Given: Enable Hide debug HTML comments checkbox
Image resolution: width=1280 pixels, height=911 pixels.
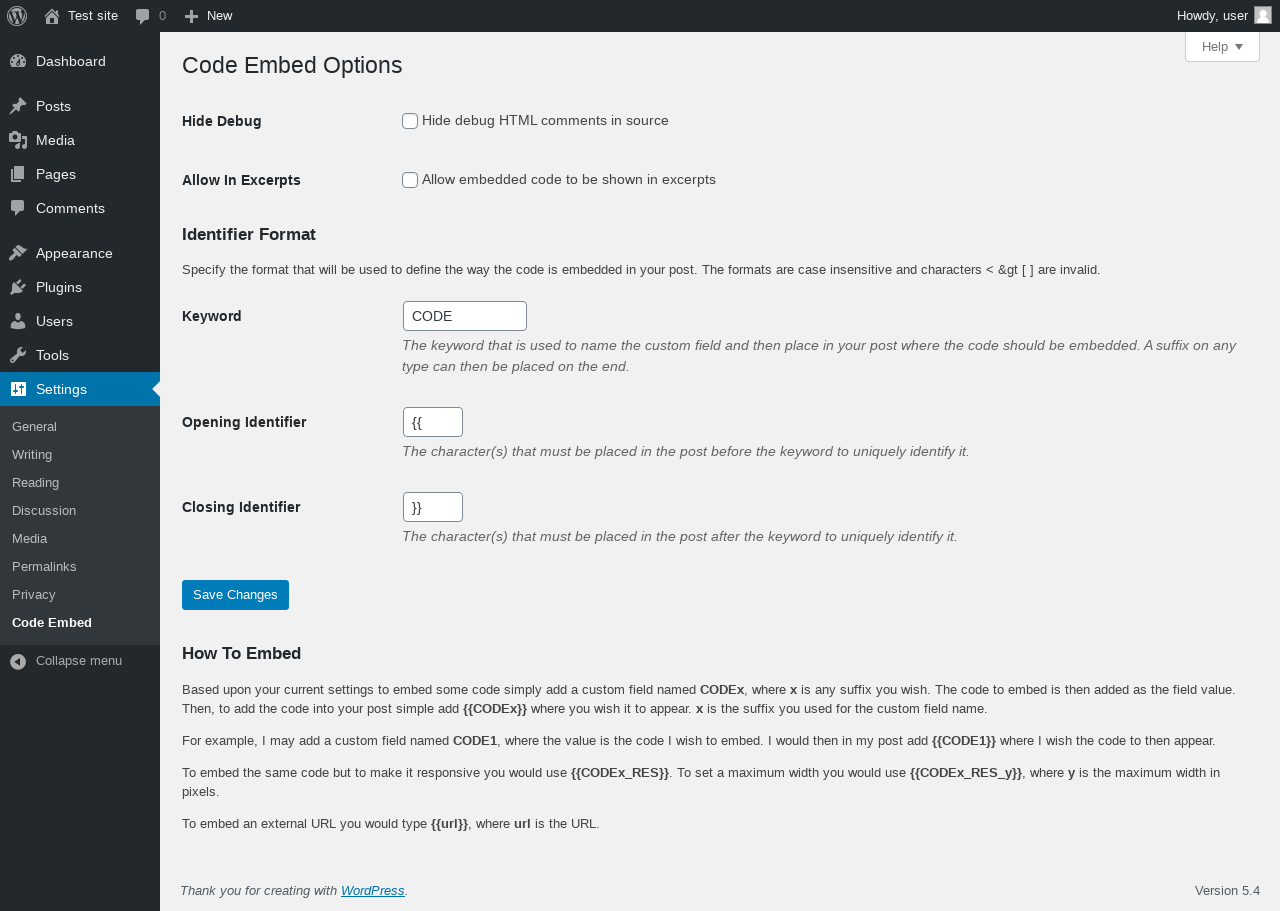Looking at the screenshot, I should (x=410, y=121).
